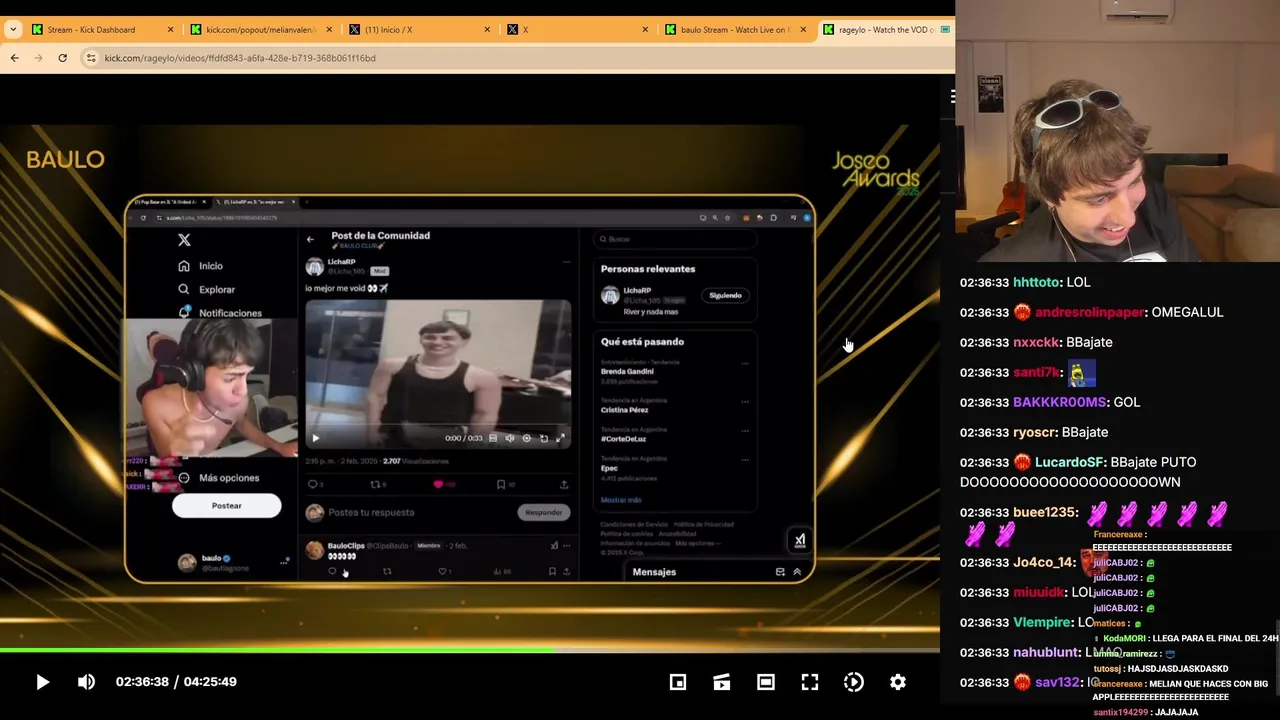Click the kick.com address bar URL

[x=240, y=58]
